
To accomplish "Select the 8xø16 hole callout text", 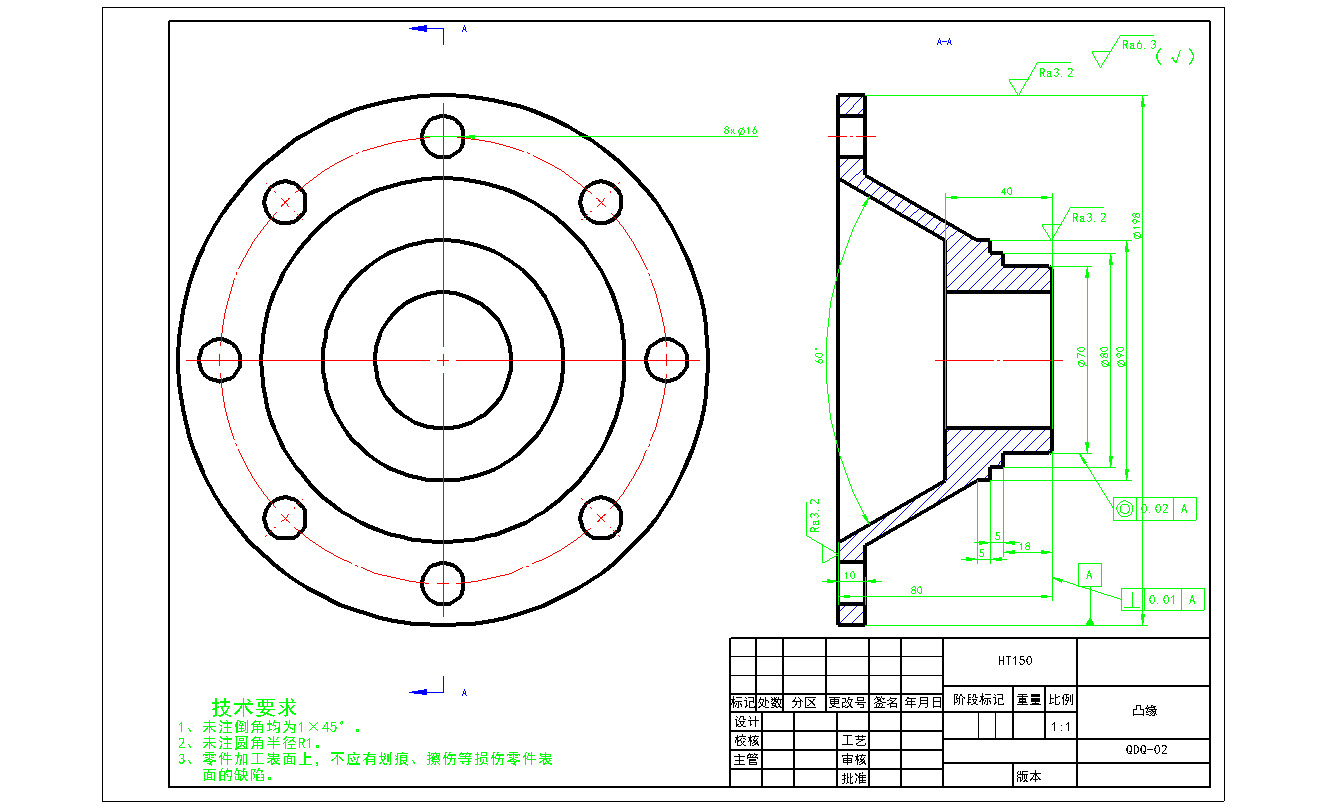I will 741,131.
